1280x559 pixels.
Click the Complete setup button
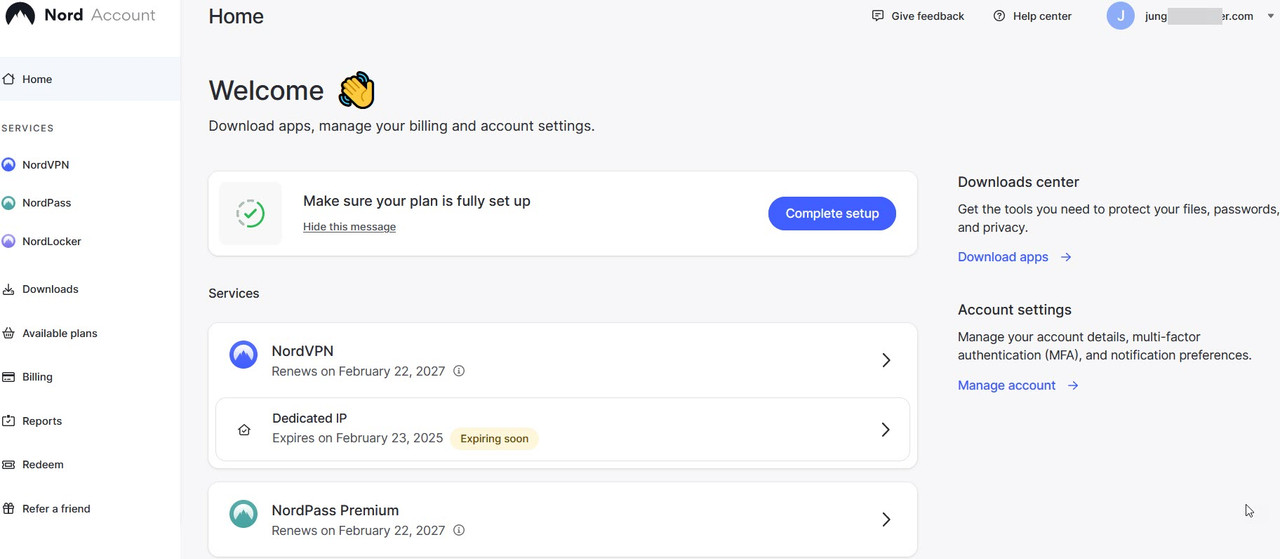pyautogui.click(x=832, y=213)
